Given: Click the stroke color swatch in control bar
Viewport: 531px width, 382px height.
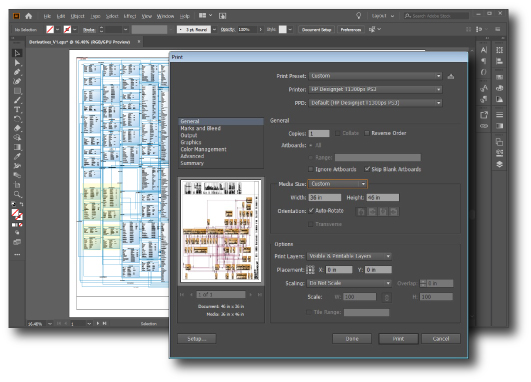Looking at the screenshot, I should pos(67,30).
